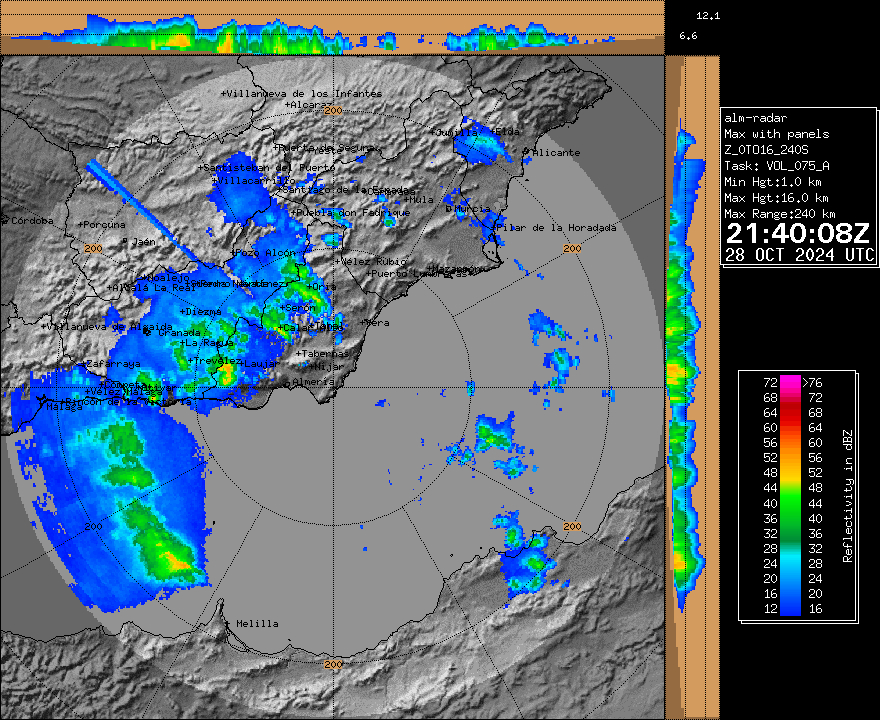Click the 28 OCT 2024 UTC date

pyautogui.click(x=798, y=255)
